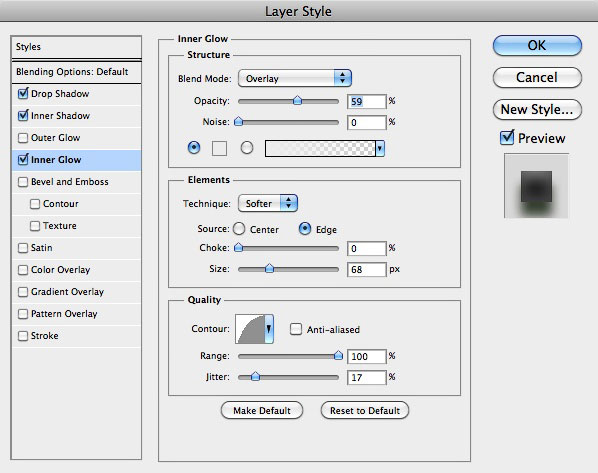Focus the Size pixel value field
Image resolution: width=598 pixels, height=473 pixels.
[367, 269]
